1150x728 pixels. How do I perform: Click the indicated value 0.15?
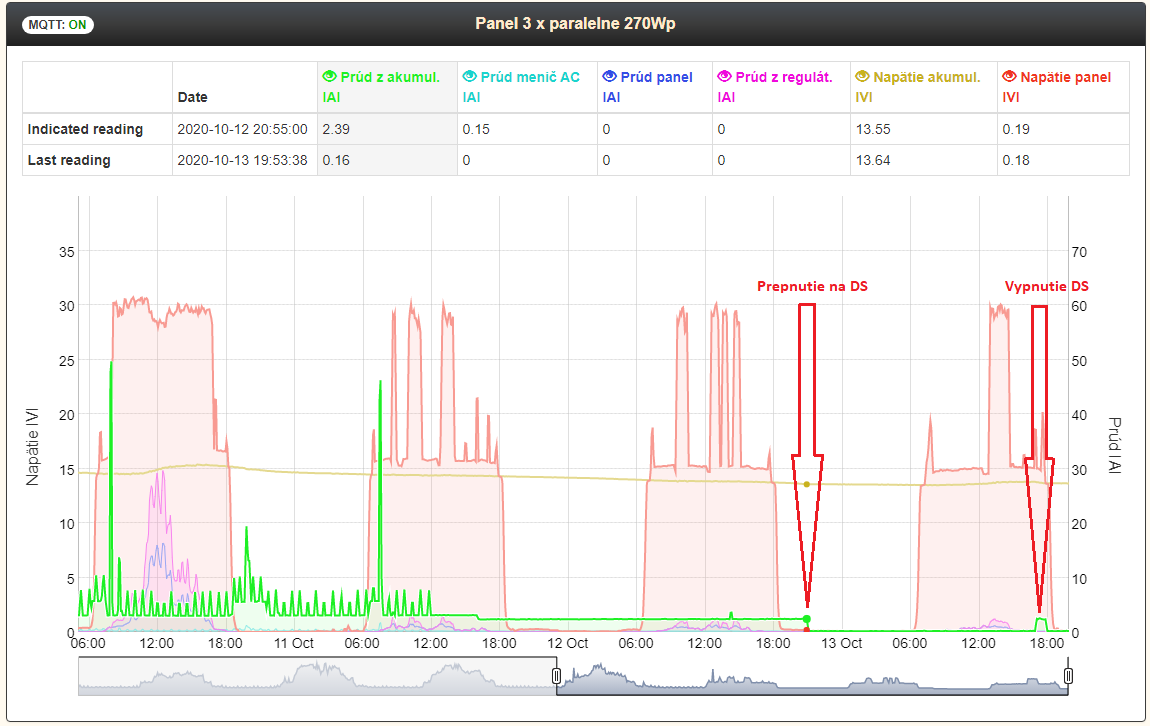click(x=476, y=129)
